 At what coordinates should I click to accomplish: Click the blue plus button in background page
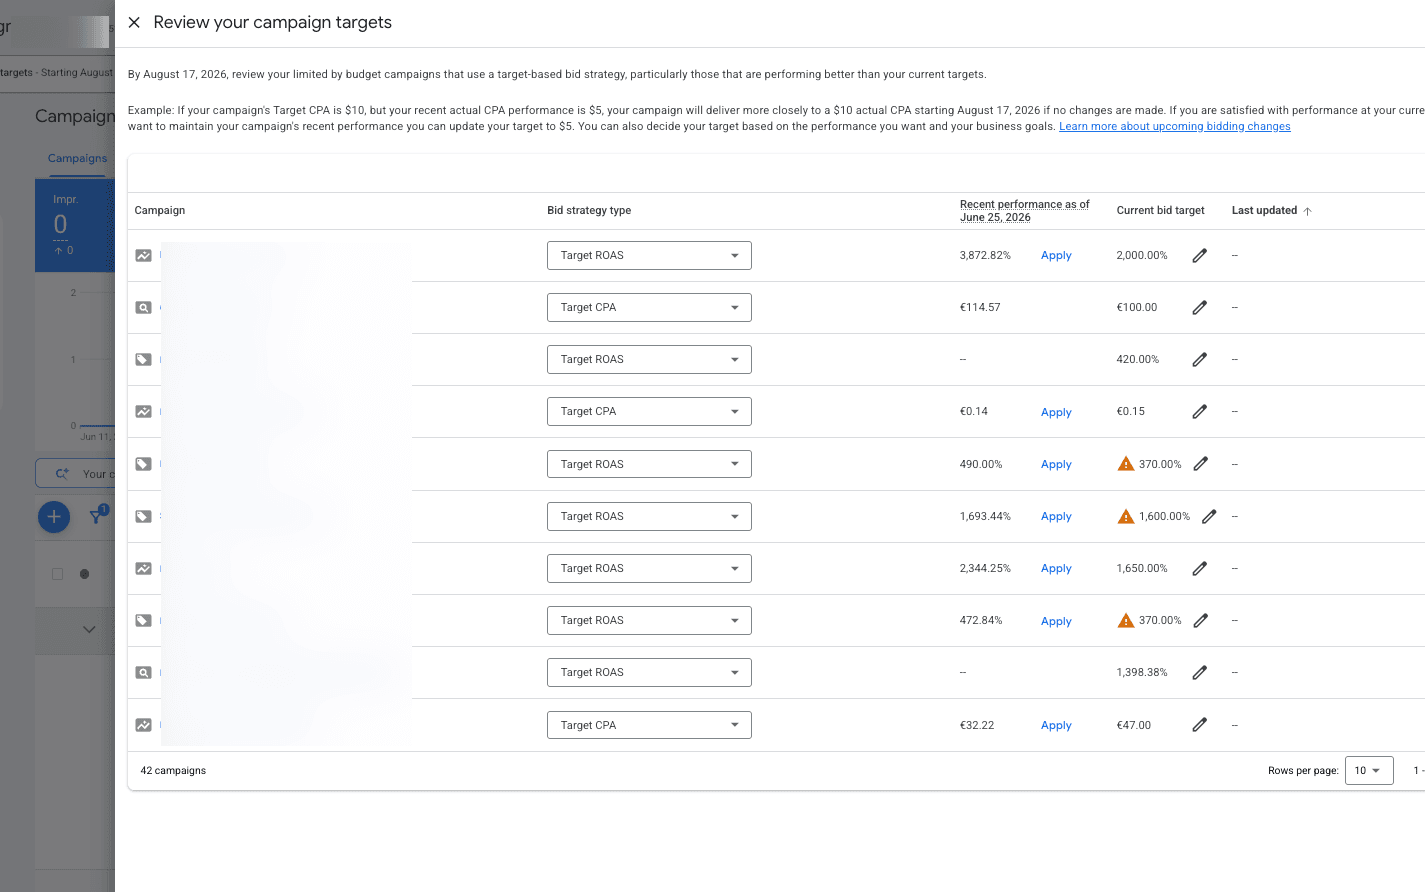54,517
